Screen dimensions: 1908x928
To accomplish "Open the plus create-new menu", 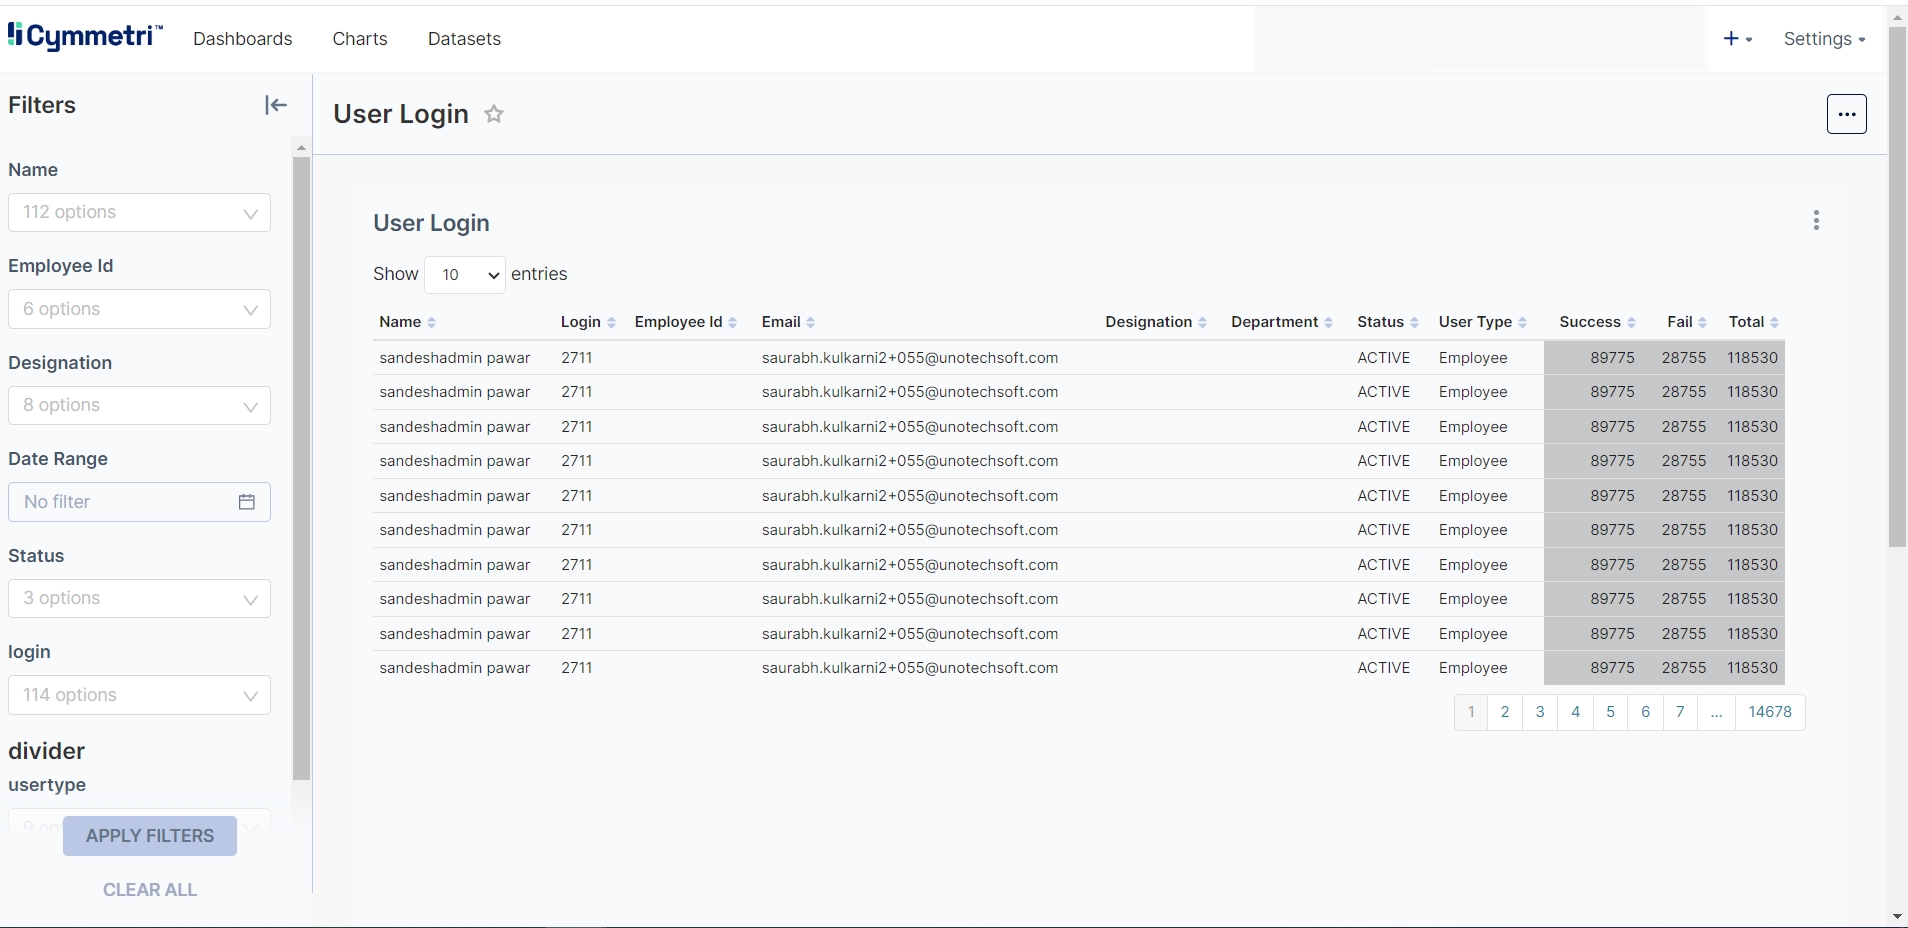I will tap(1737, 39).
